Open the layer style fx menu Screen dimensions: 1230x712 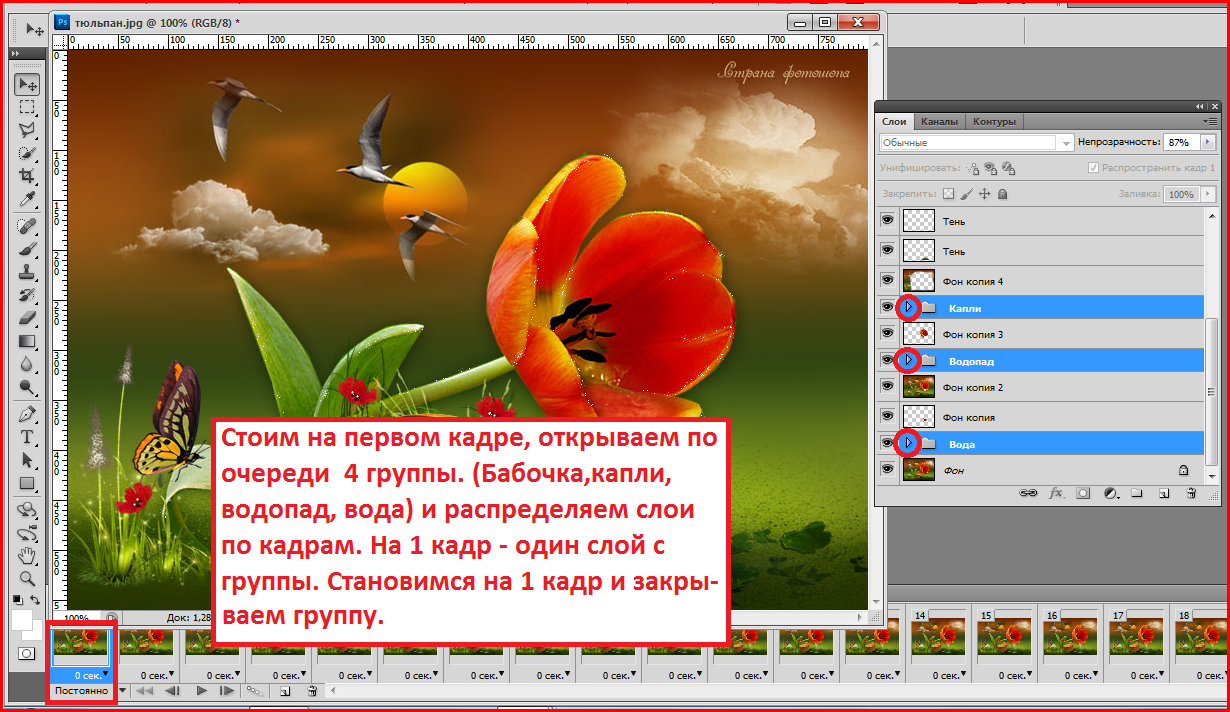(1056, 493)
